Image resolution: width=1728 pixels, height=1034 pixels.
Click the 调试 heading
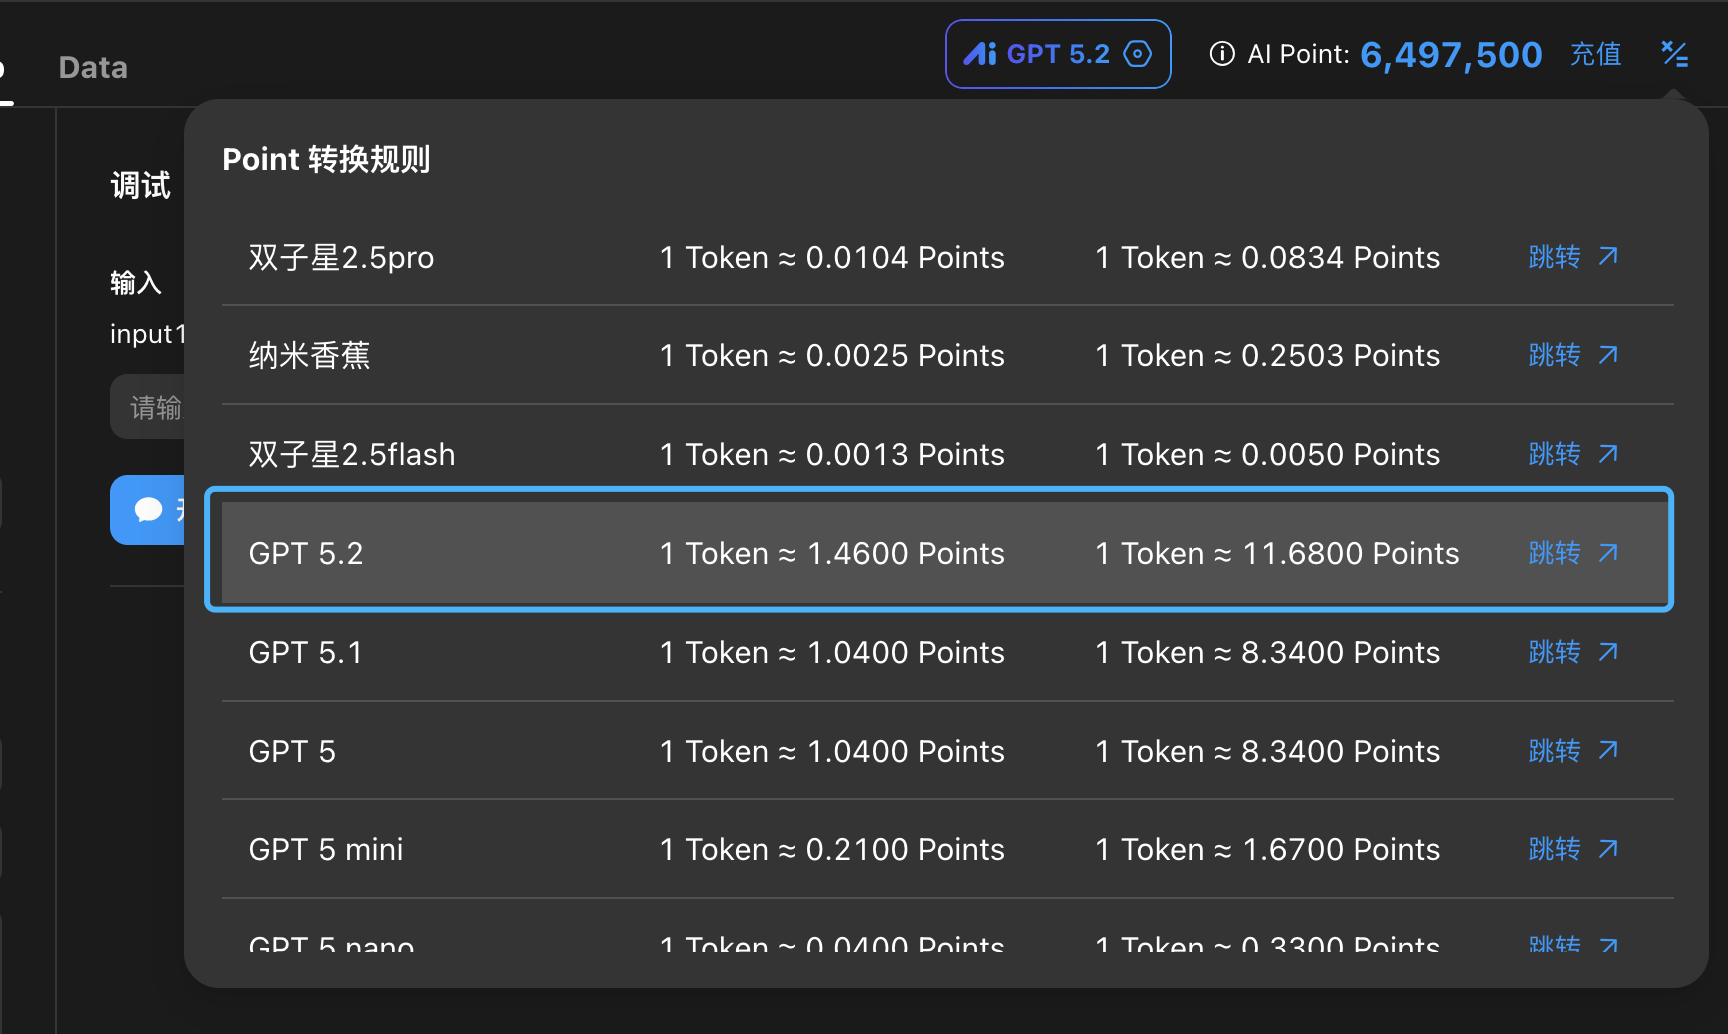141,185
